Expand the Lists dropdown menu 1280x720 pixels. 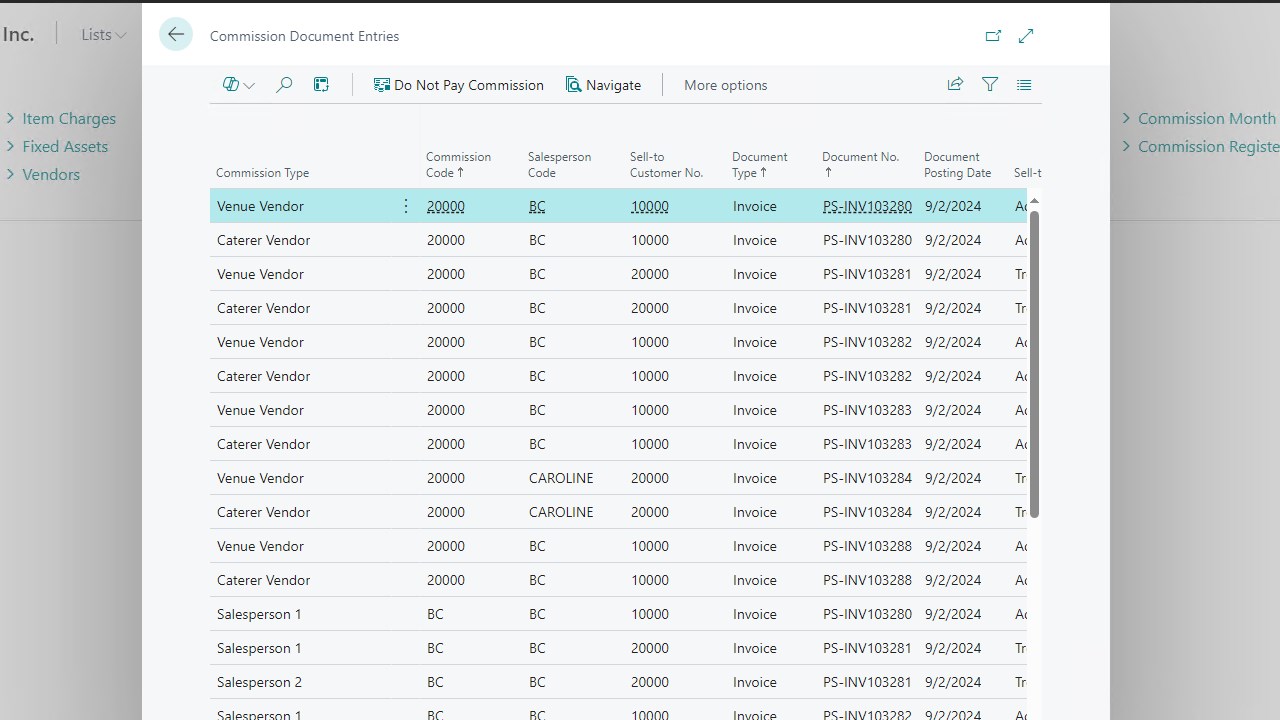pos(104,35)
